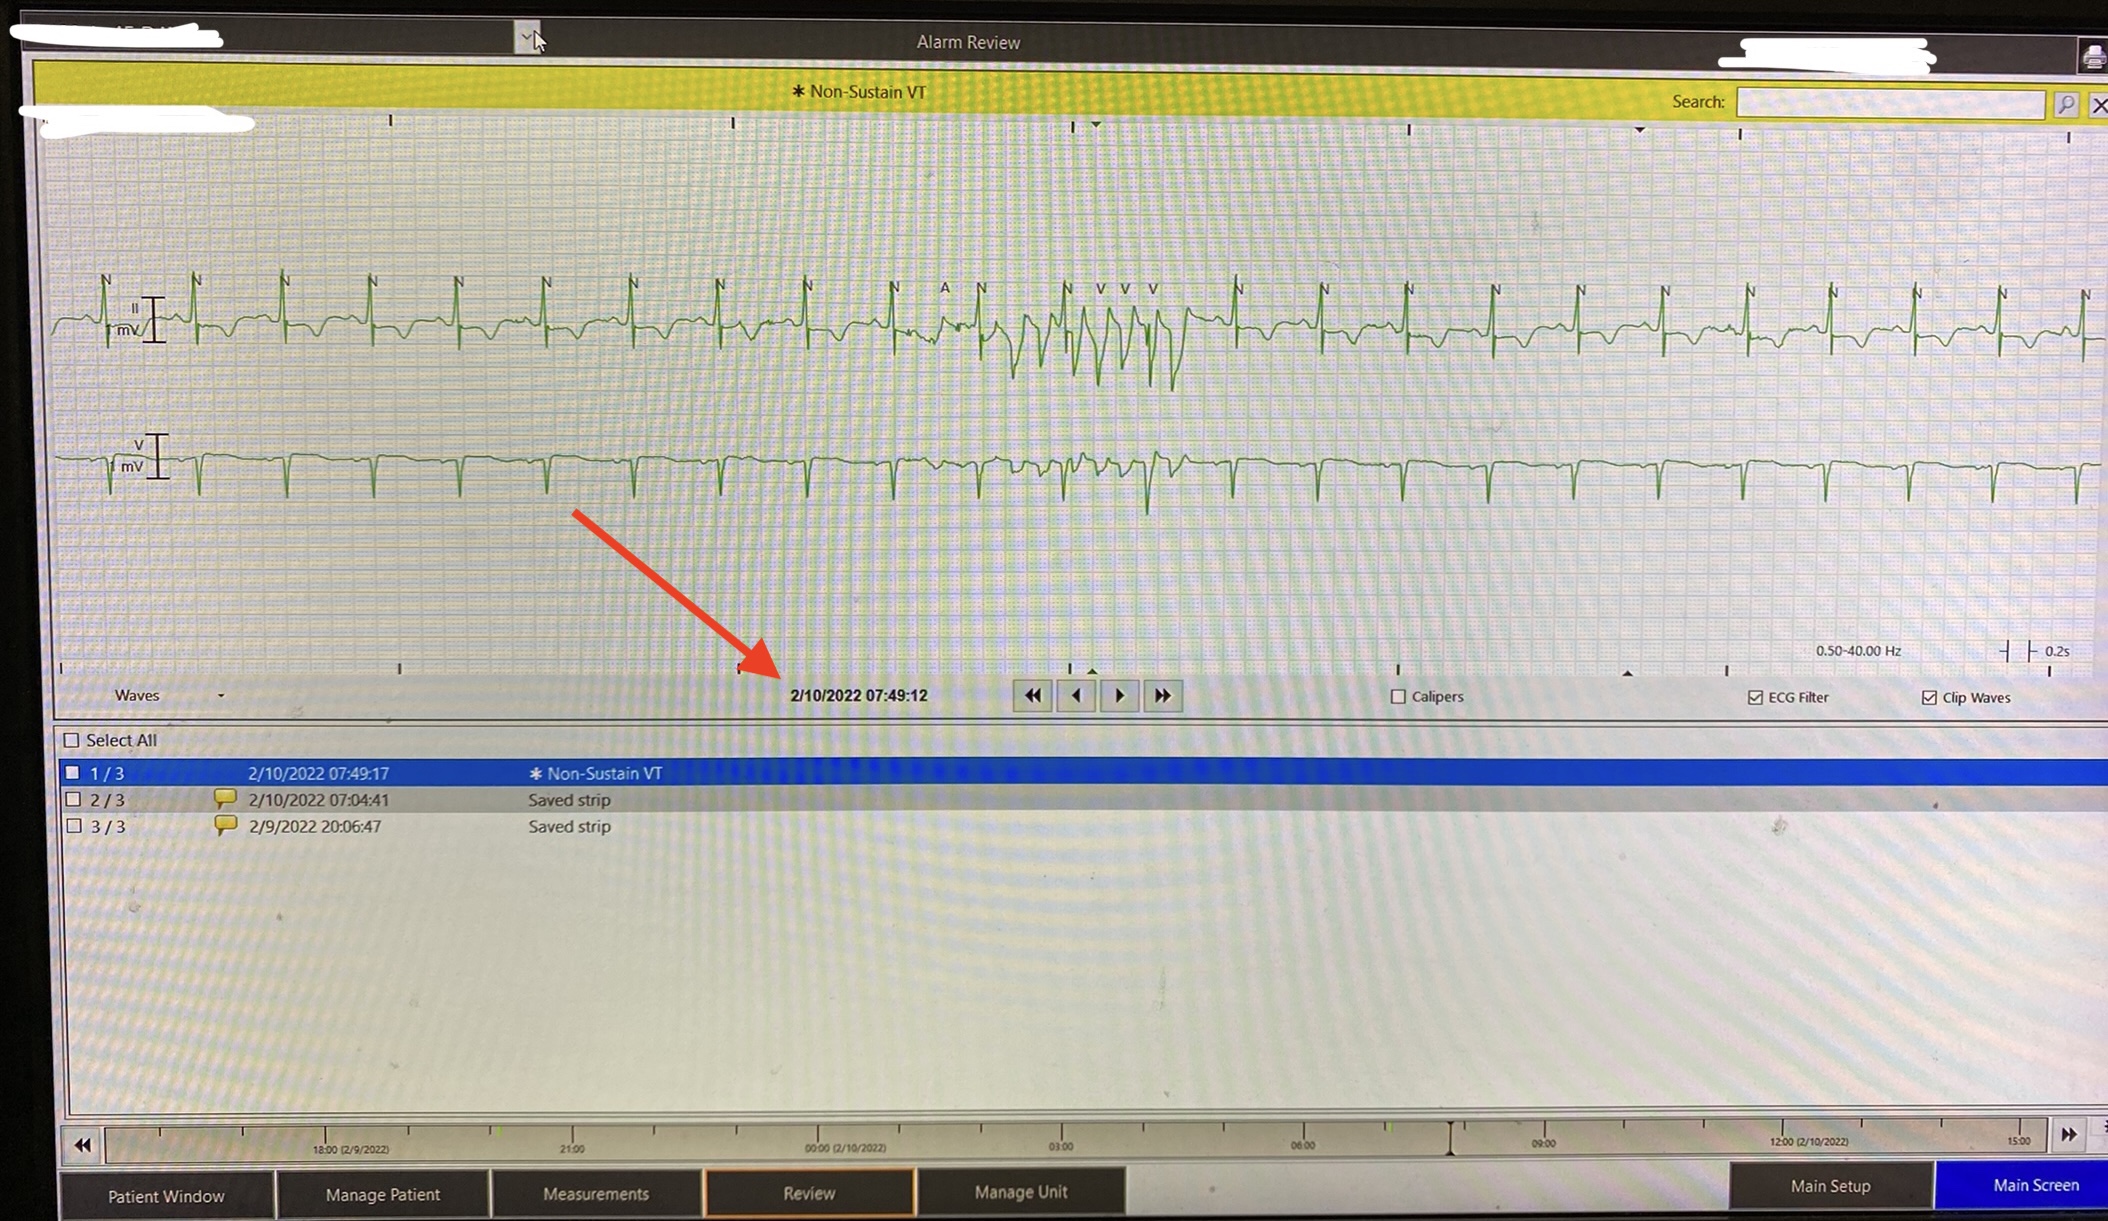This screenshot has height=1221, width=2108.
Task: Check the Select All checkbox
Action: (x=71, y=740)
